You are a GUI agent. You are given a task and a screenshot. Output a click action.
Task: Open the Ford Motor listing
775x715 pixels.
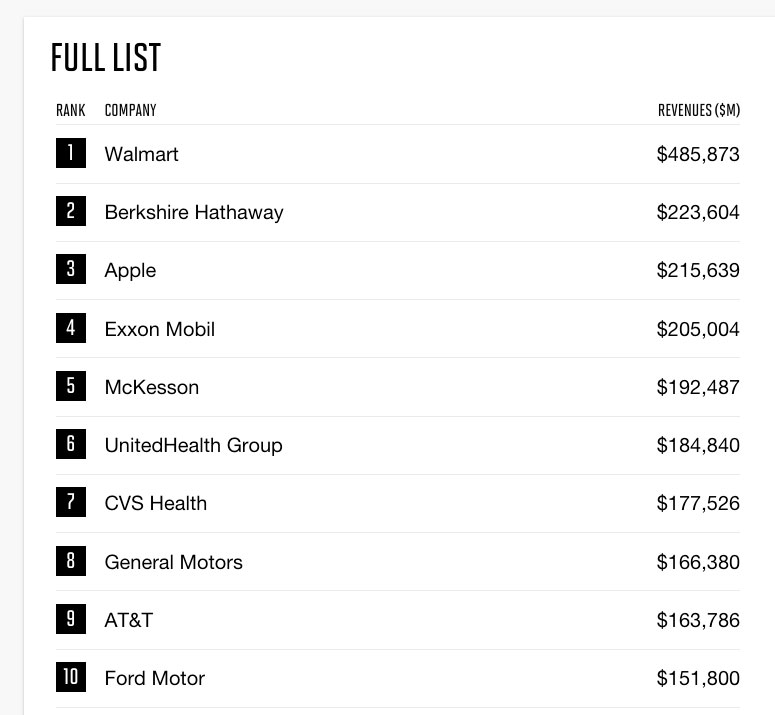click(x=154, y=678)
